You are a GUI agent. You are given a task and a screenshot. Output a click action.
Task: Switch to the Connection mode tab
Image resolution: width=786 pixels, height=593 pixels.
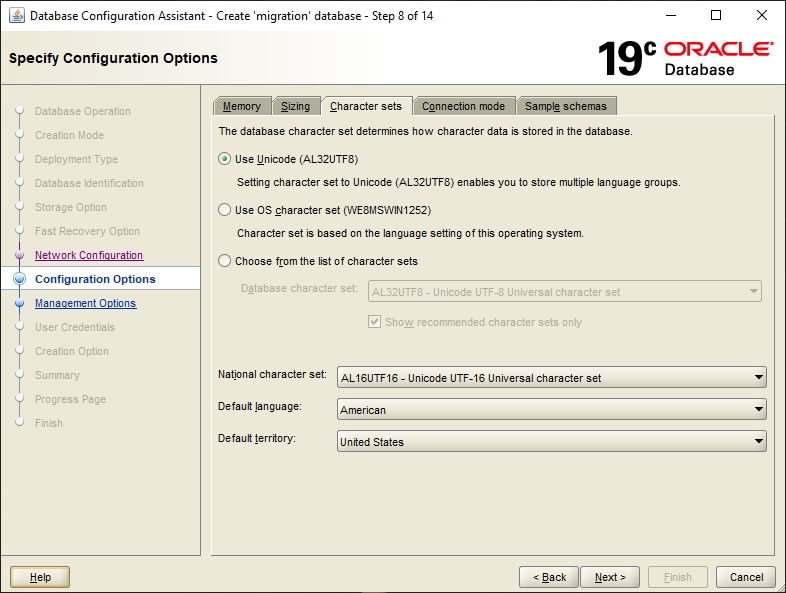[463, 106]
